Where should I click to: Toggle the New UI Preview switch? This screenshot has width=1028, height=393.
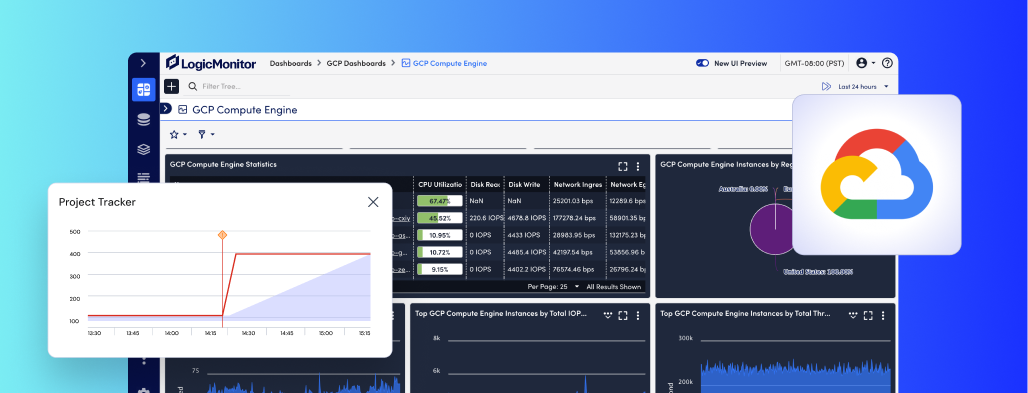pos(703,64)
